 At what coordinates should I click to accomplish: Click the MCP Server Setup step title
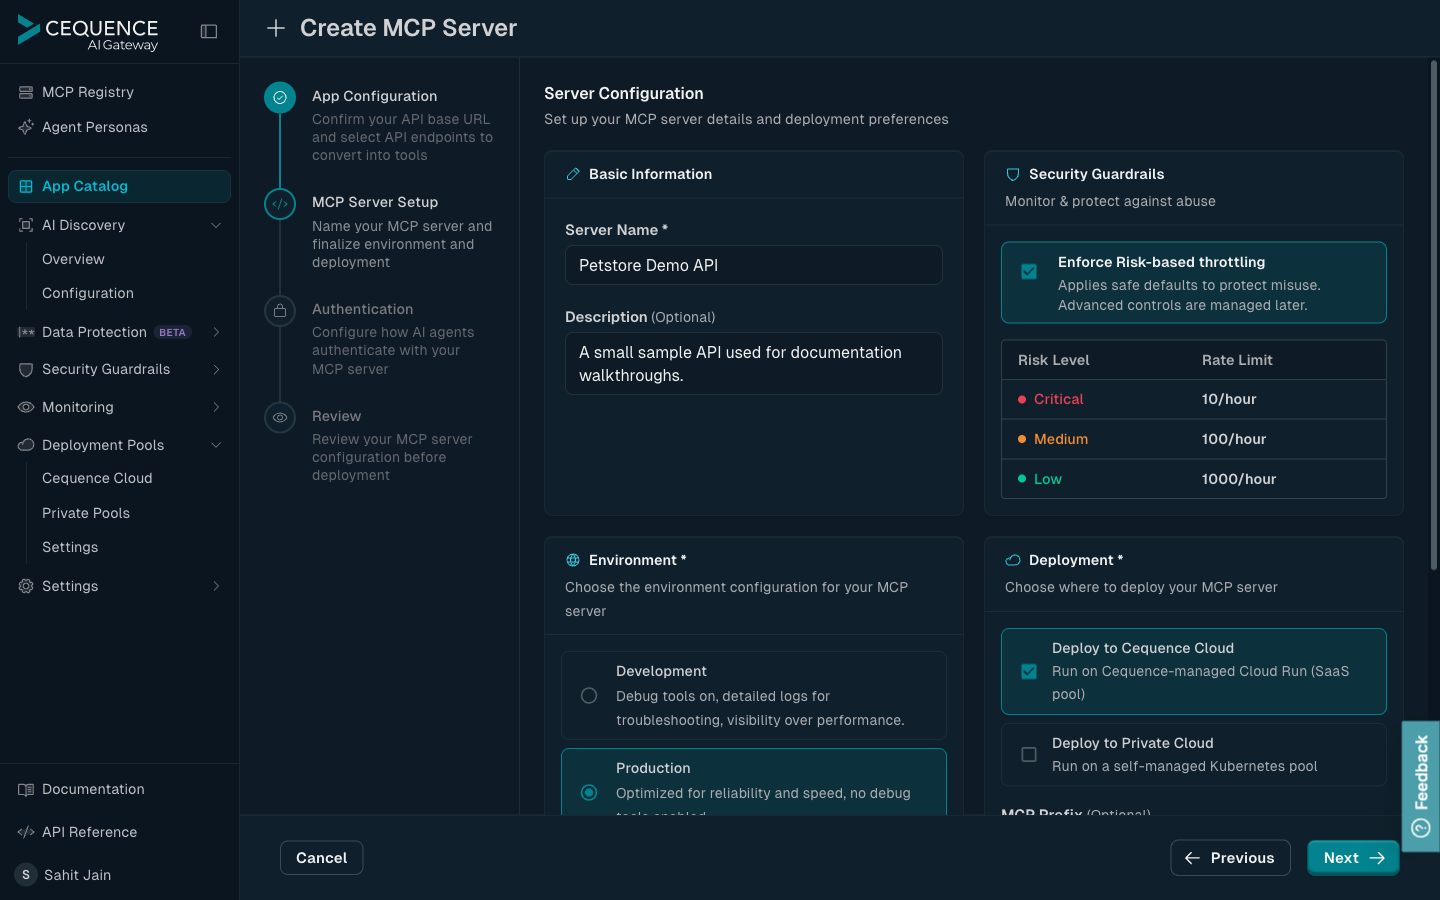coord(375,202)
